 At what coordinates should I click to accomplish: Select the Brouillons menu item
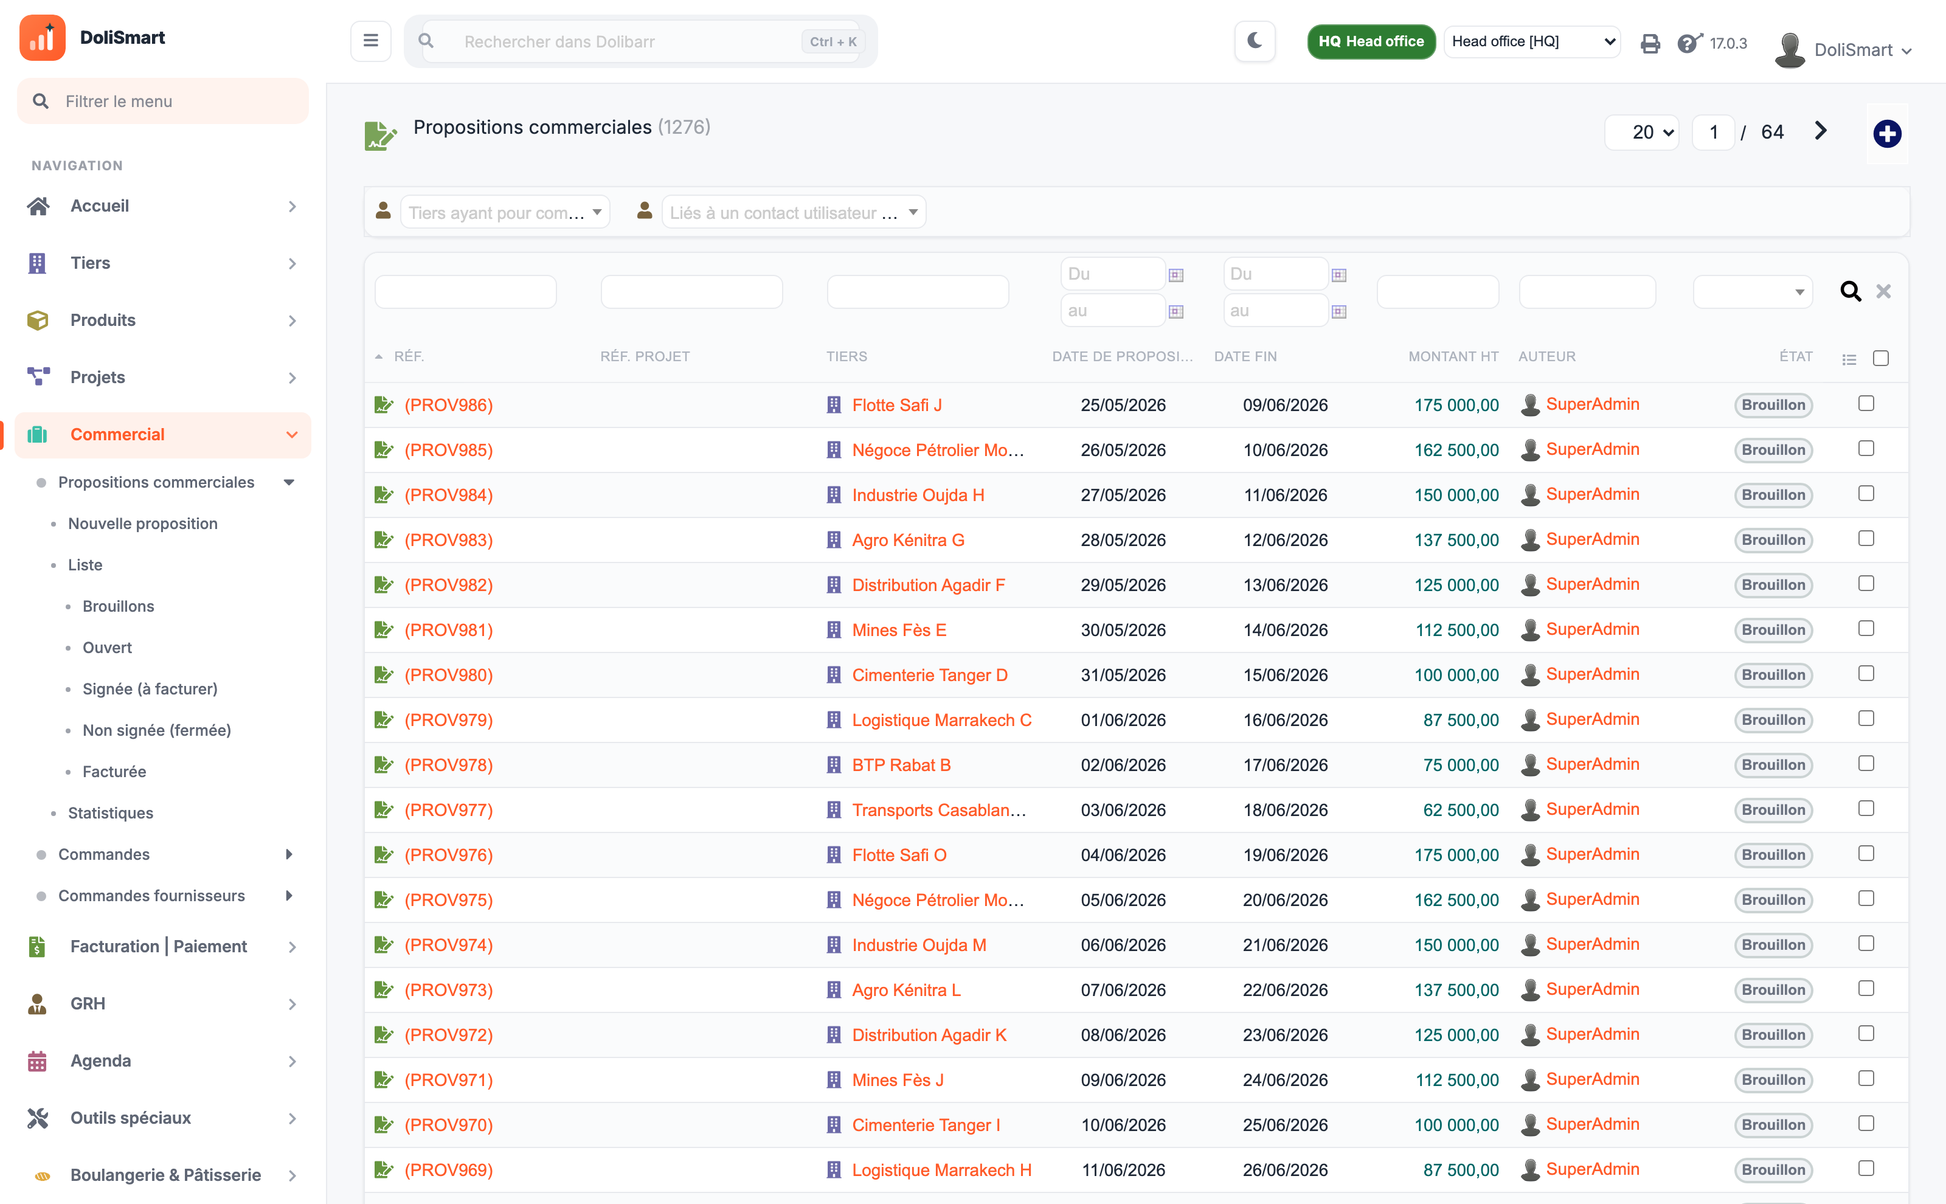[118, 606]
